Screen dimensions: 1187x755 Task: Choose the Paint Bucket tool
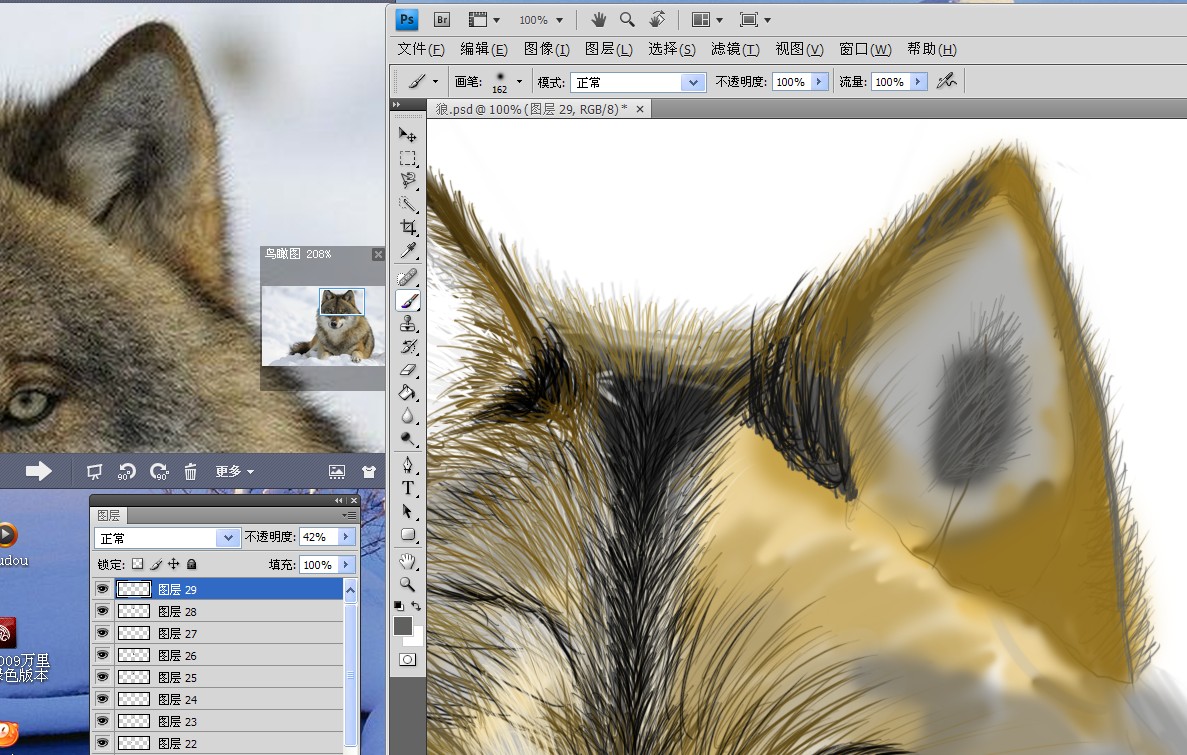point(408,393)
